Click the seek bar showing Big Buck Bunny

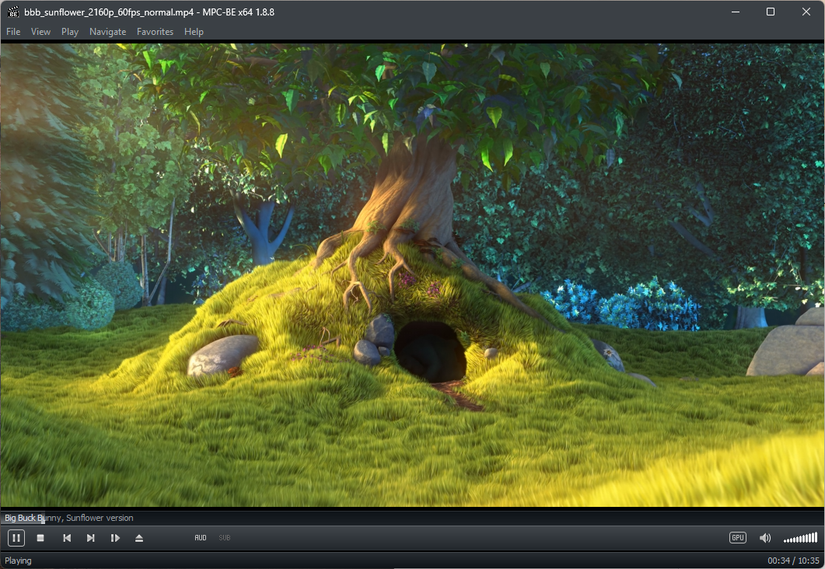coord(412,518)
